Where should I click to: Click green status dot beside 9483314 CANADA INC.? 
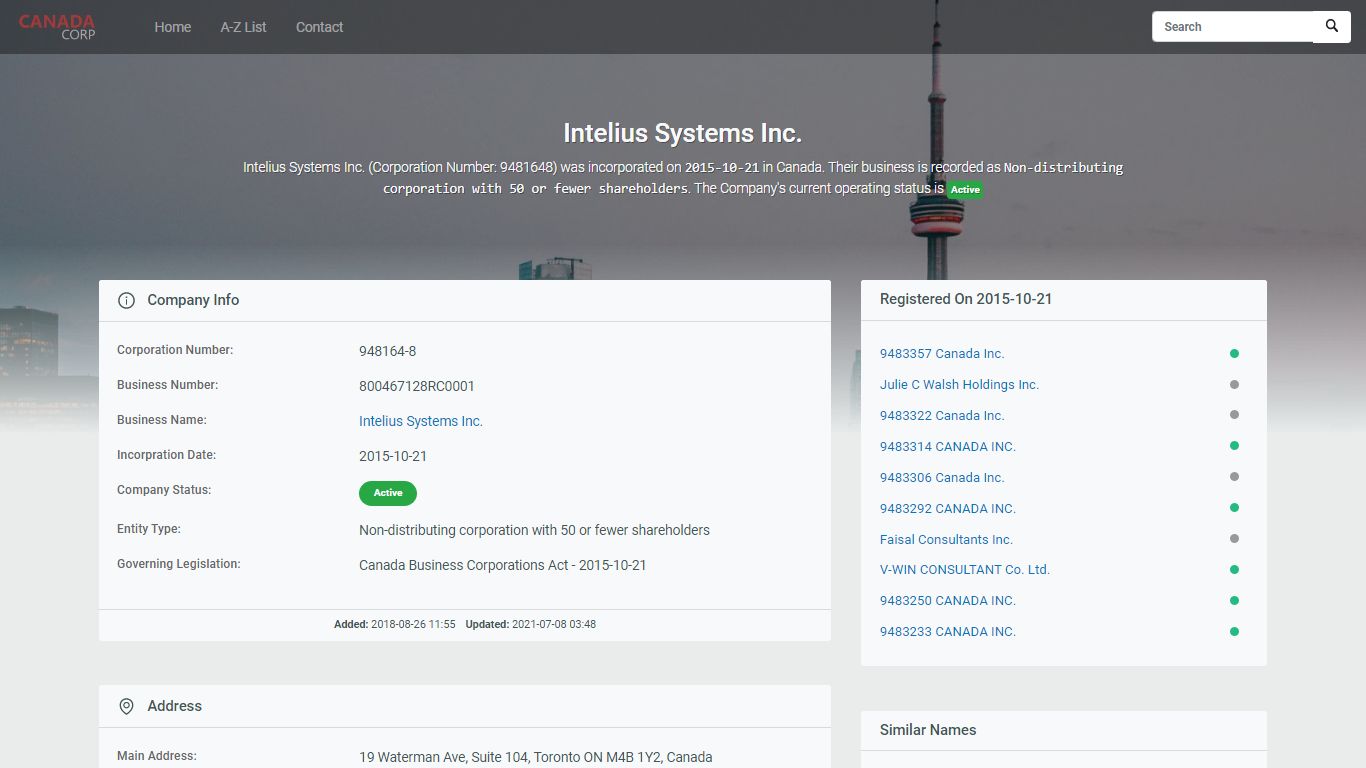1234,446
